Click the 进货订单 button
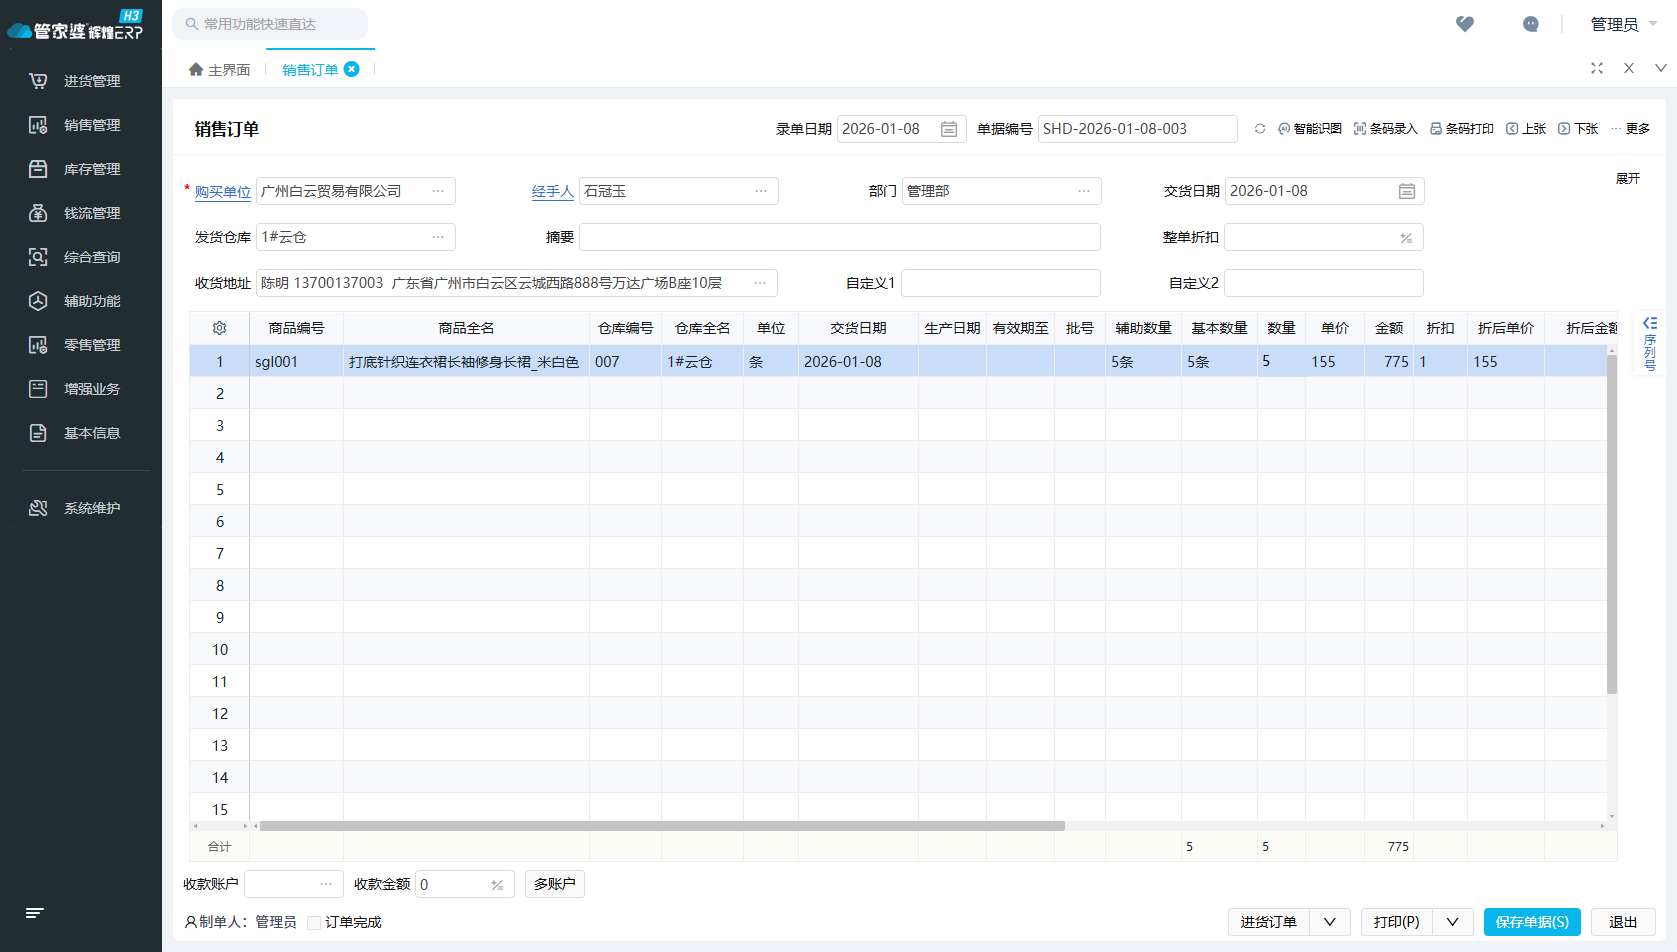This screenshot has width=1677, height=952. click(1268, 922)
